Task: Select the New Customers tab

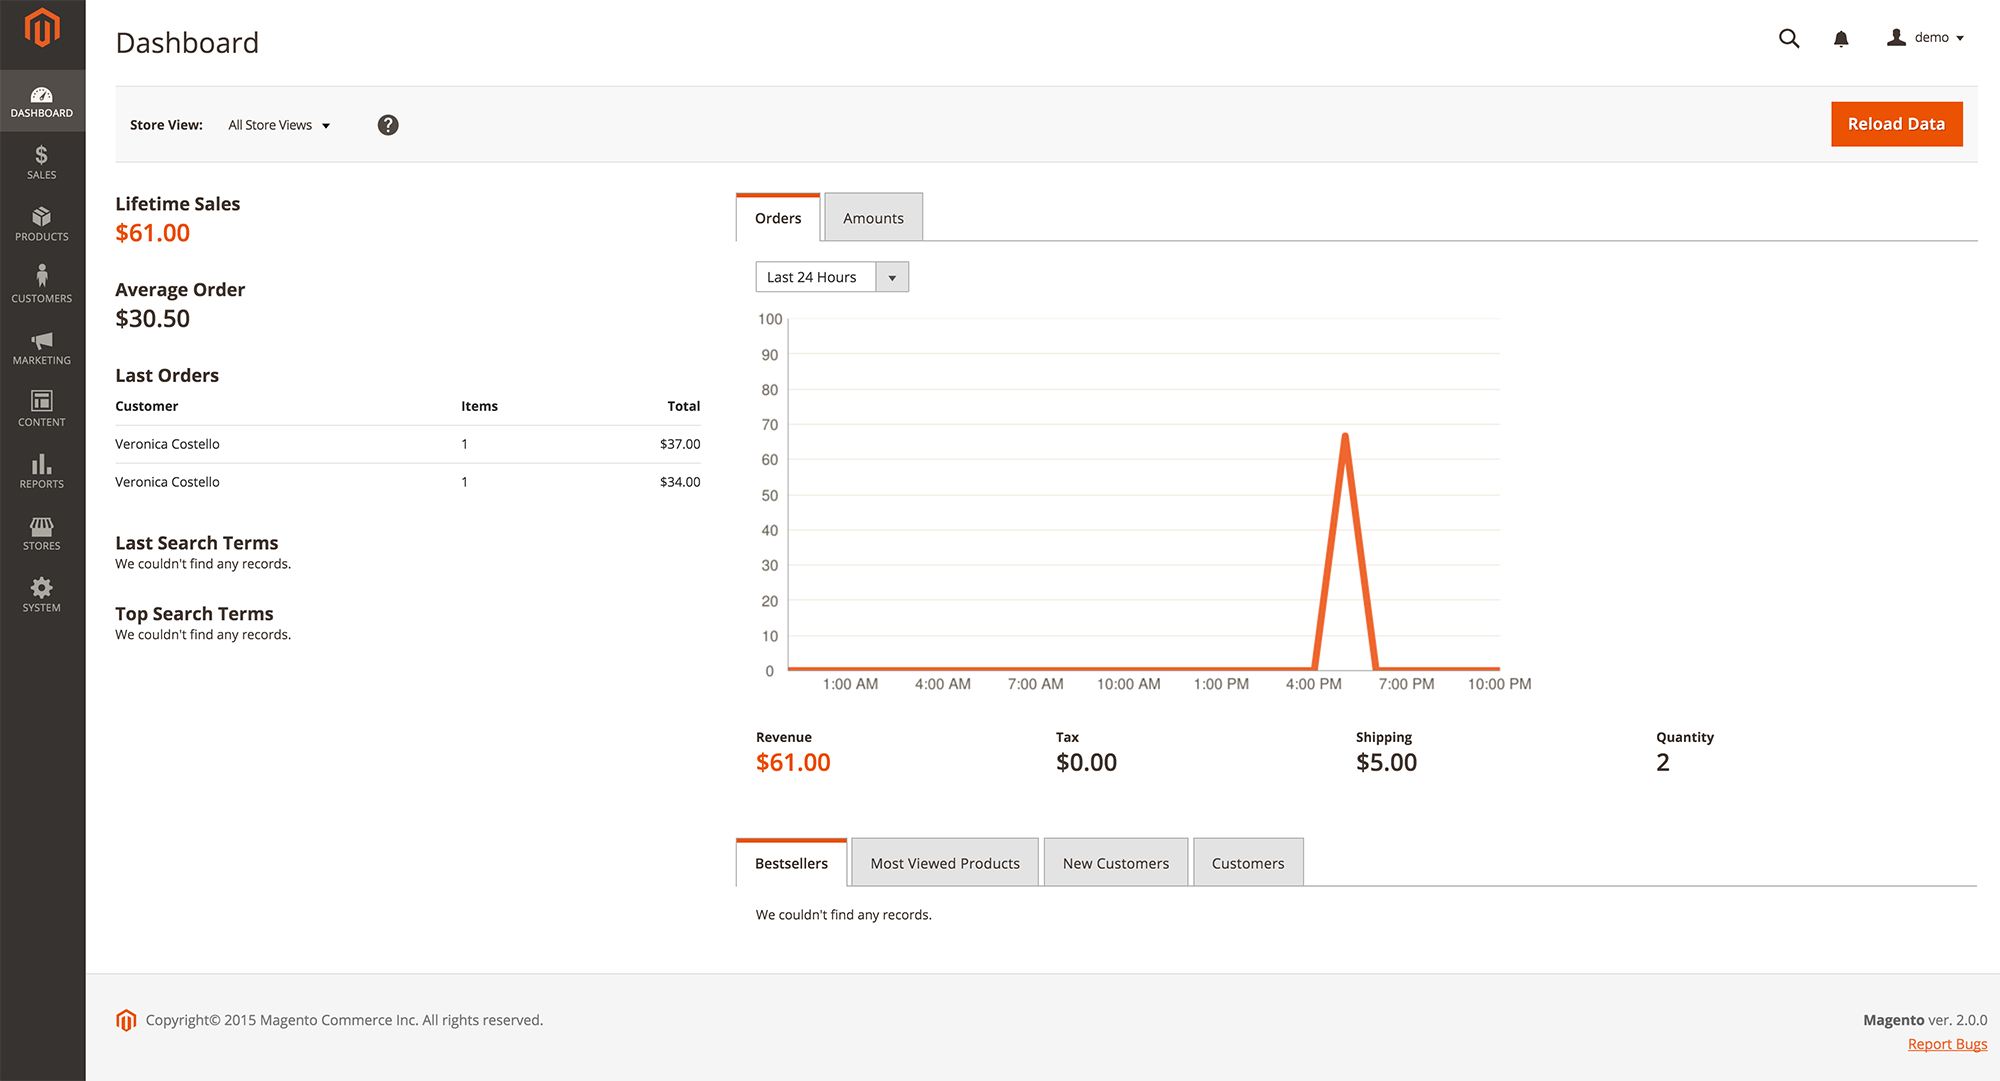Action: click(1115, 862)
